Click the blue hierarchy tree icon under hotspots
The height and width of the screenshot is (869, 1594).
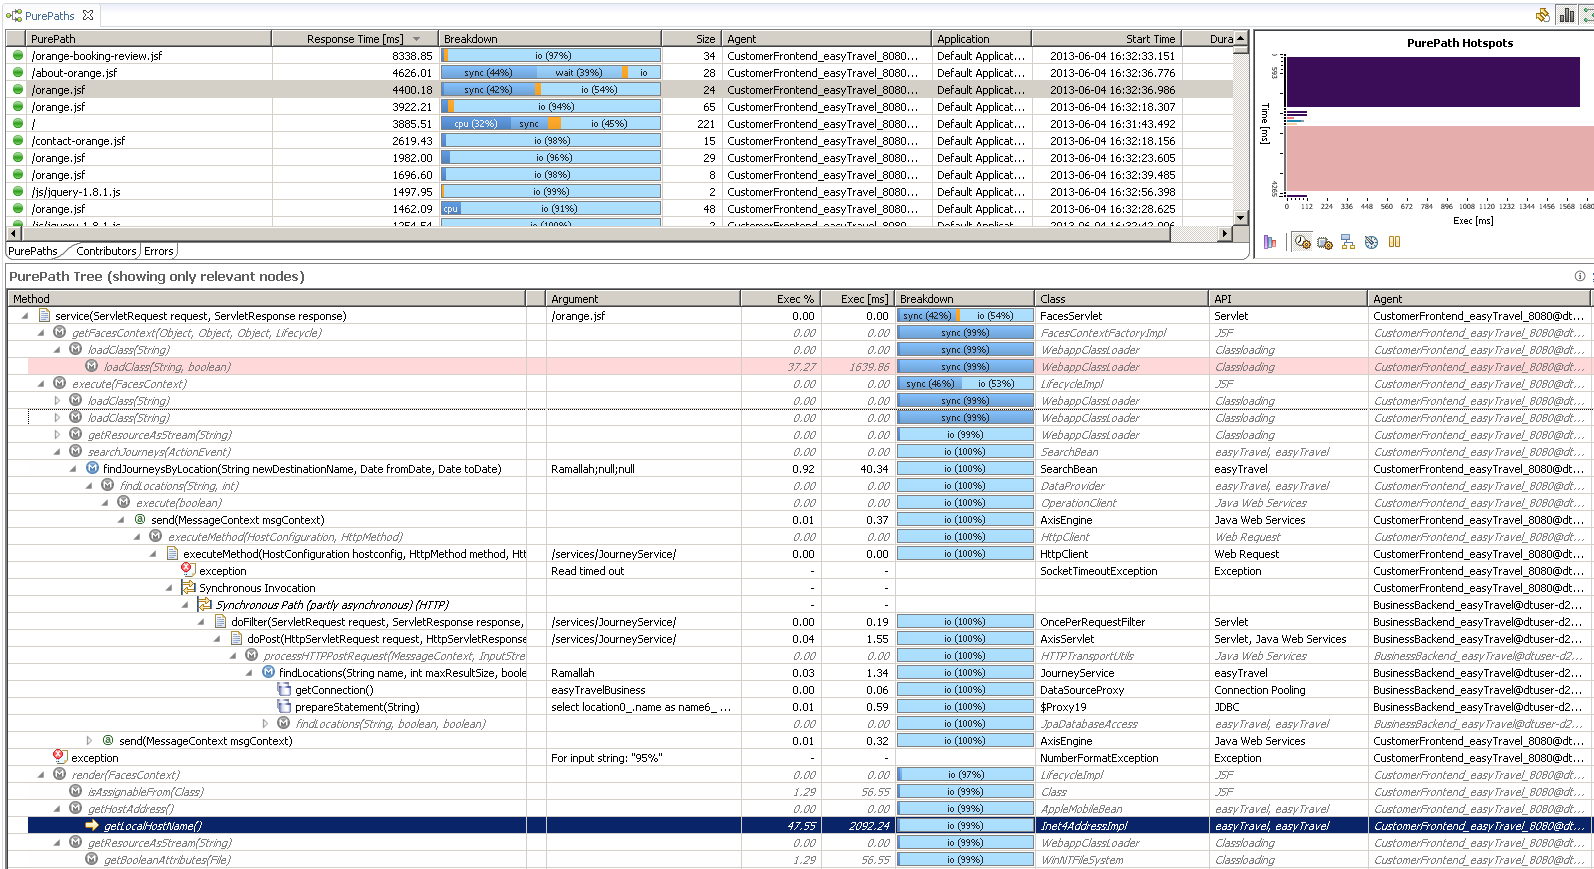click(x=1348, y=242)
